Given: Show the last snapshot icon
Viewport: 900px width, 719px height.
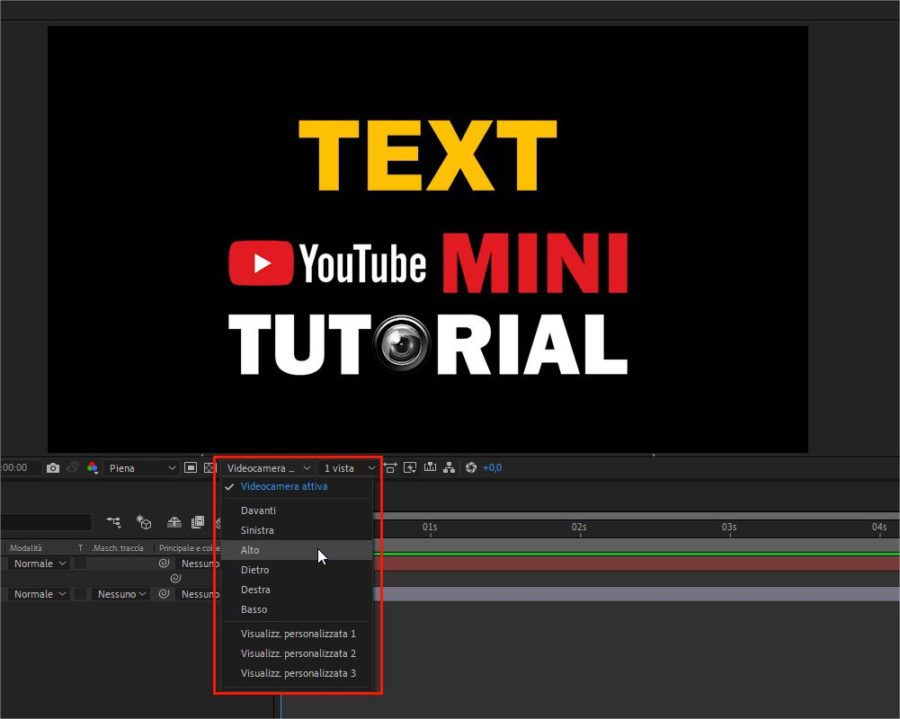Looking at the screenshot, I should pos(72,467).
